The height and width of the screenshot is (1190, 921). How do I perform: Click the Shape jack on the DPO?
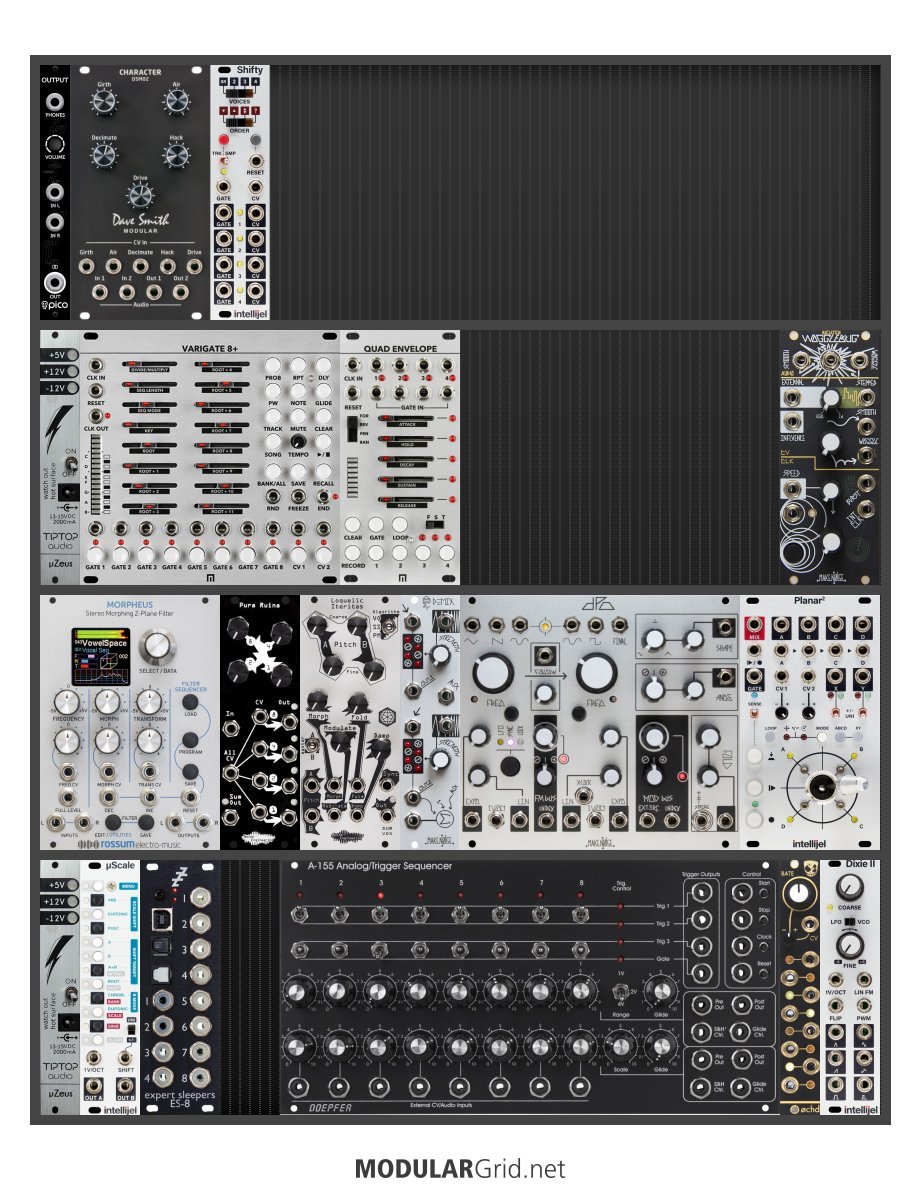tap(724, 628)
